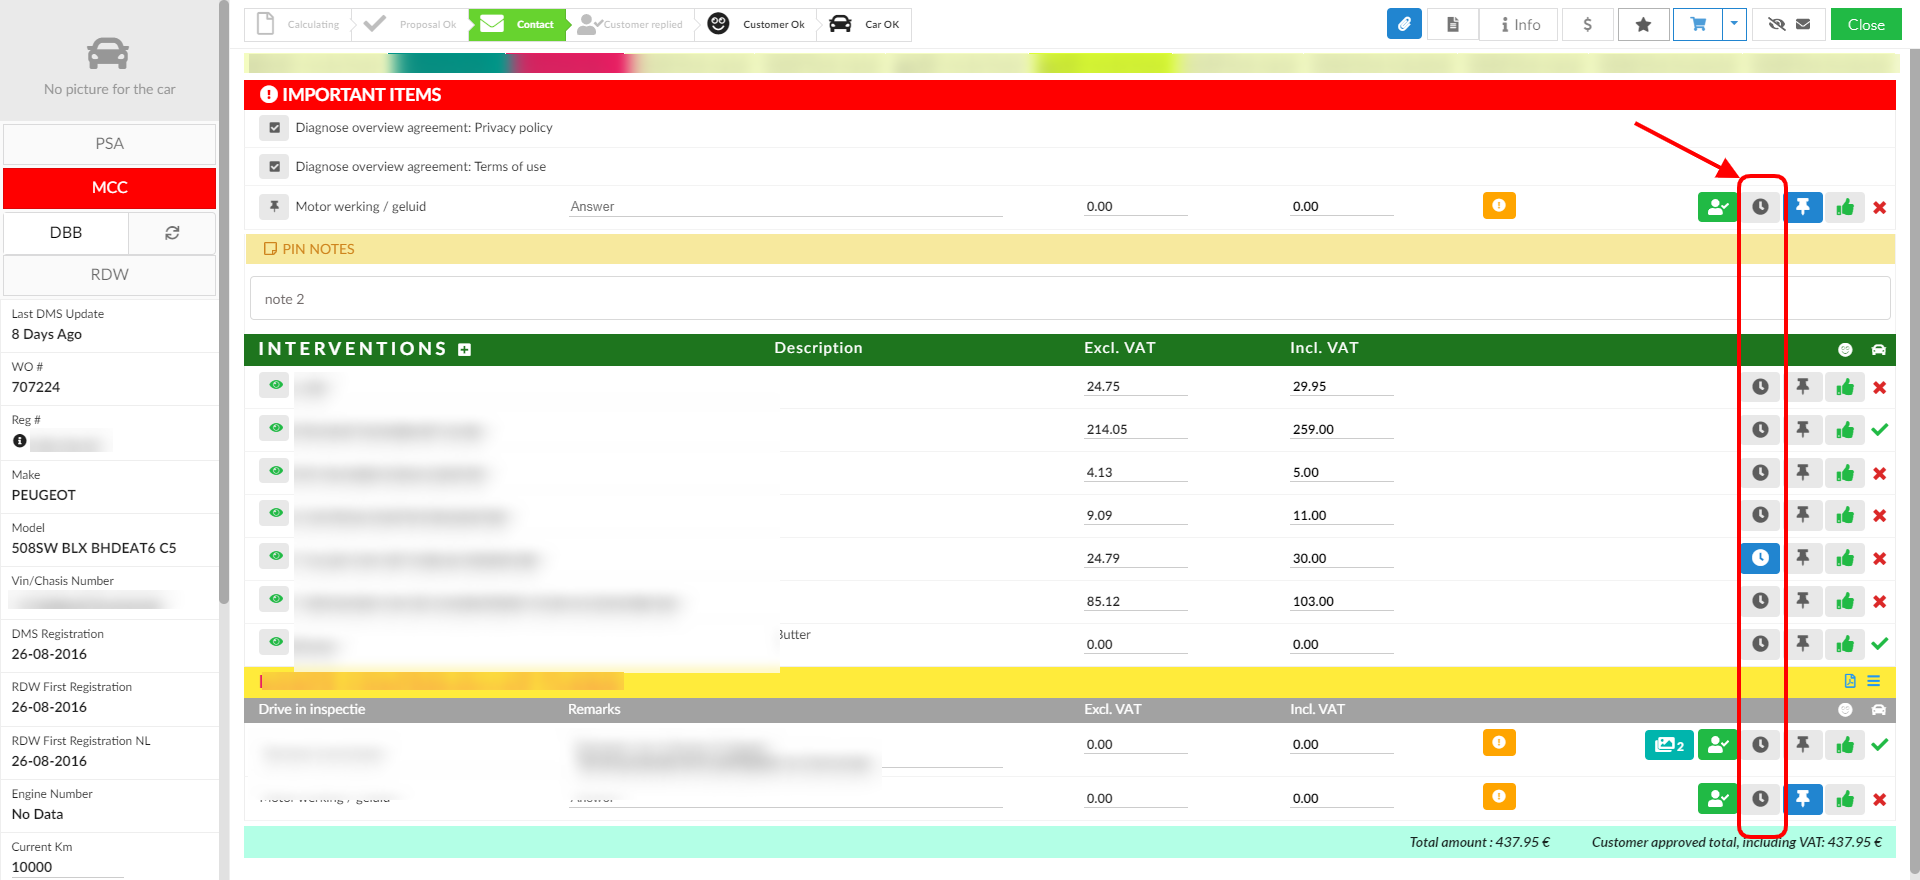1920x880 pixels.
Task: Click the star favorite button in the toolbar
Action: pos(1643,25)
